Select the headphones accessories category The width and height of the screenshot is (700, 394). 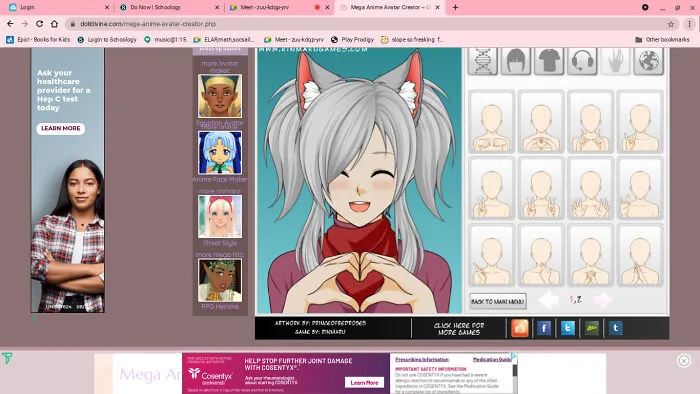pos(582,61)
